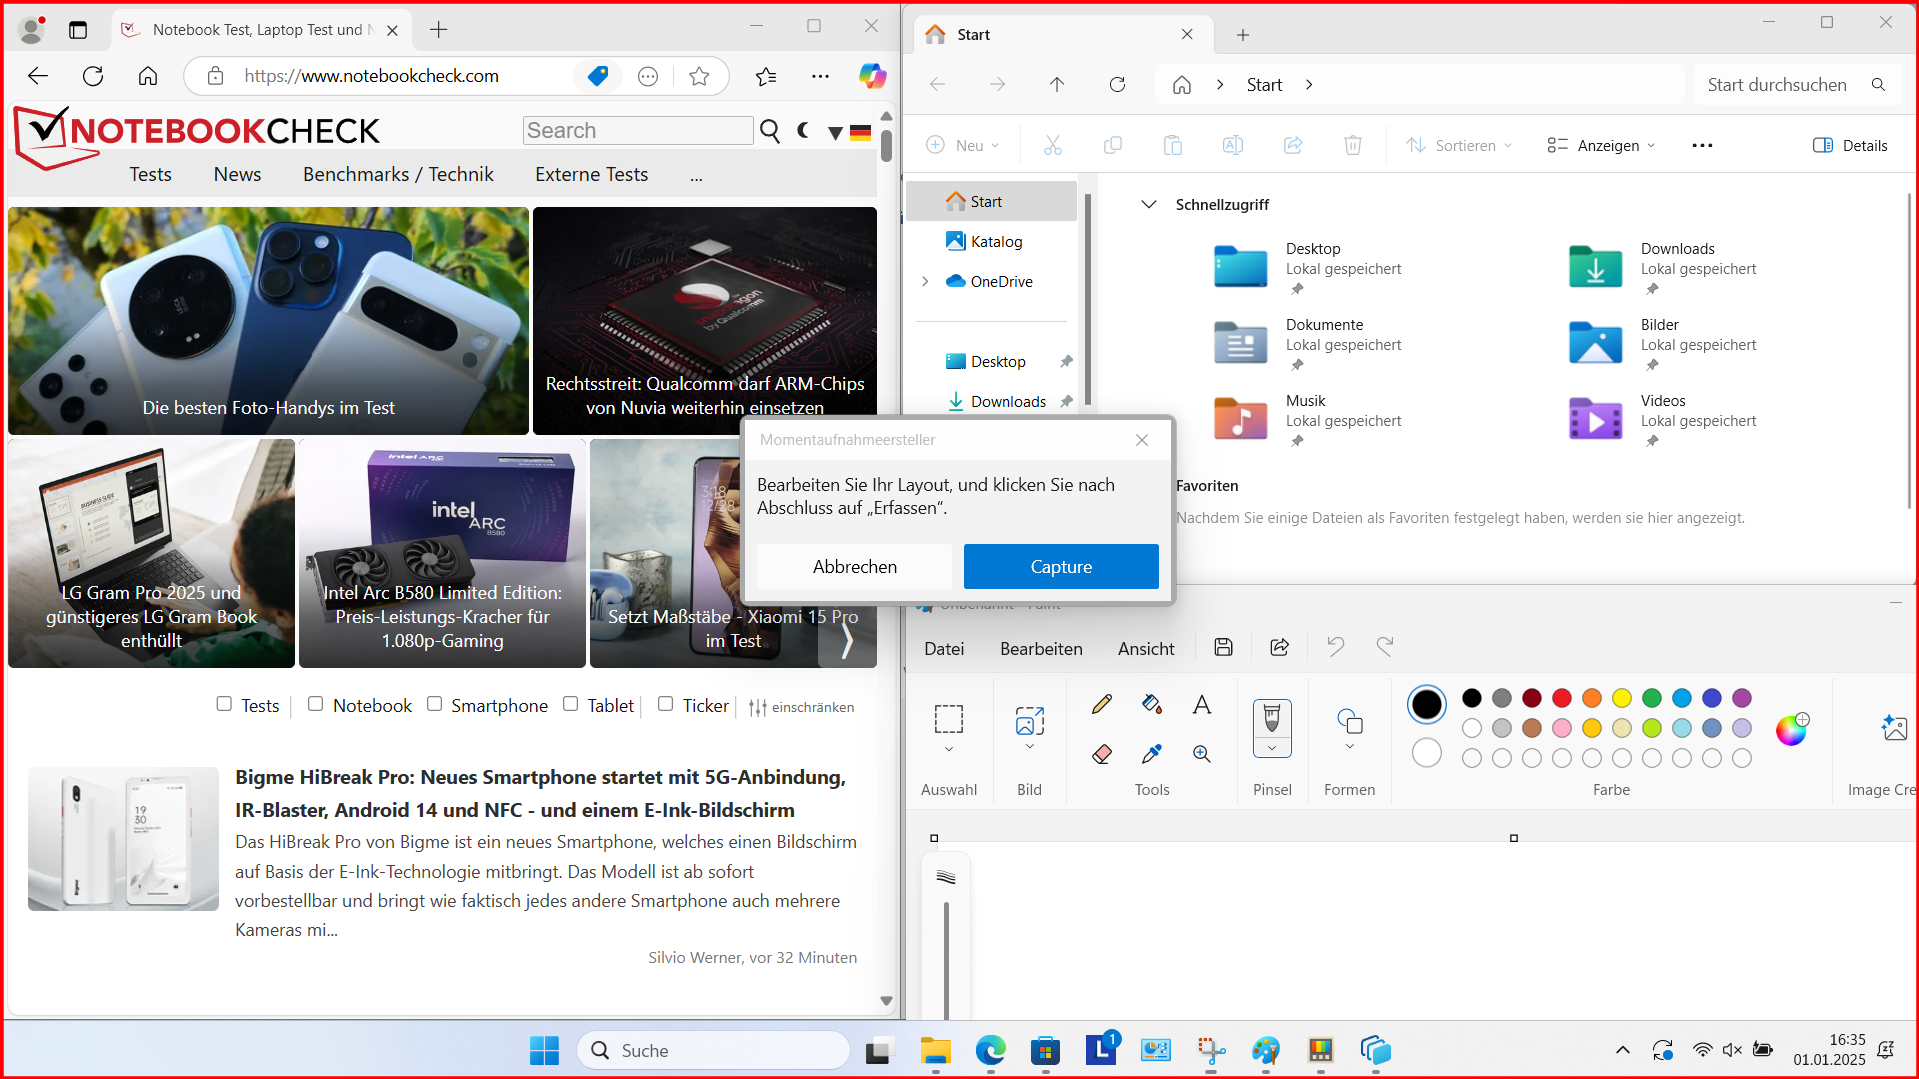Pick the yellow color swatch in Paint

tap(1622, 698)
